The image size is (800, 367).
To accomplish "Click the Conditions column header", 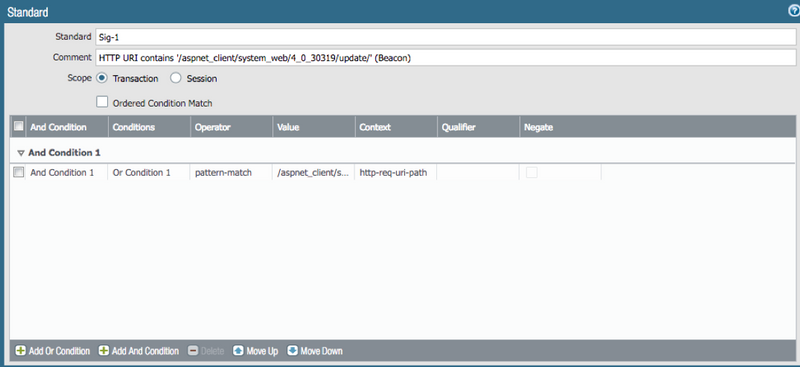I will click(149, 127).
